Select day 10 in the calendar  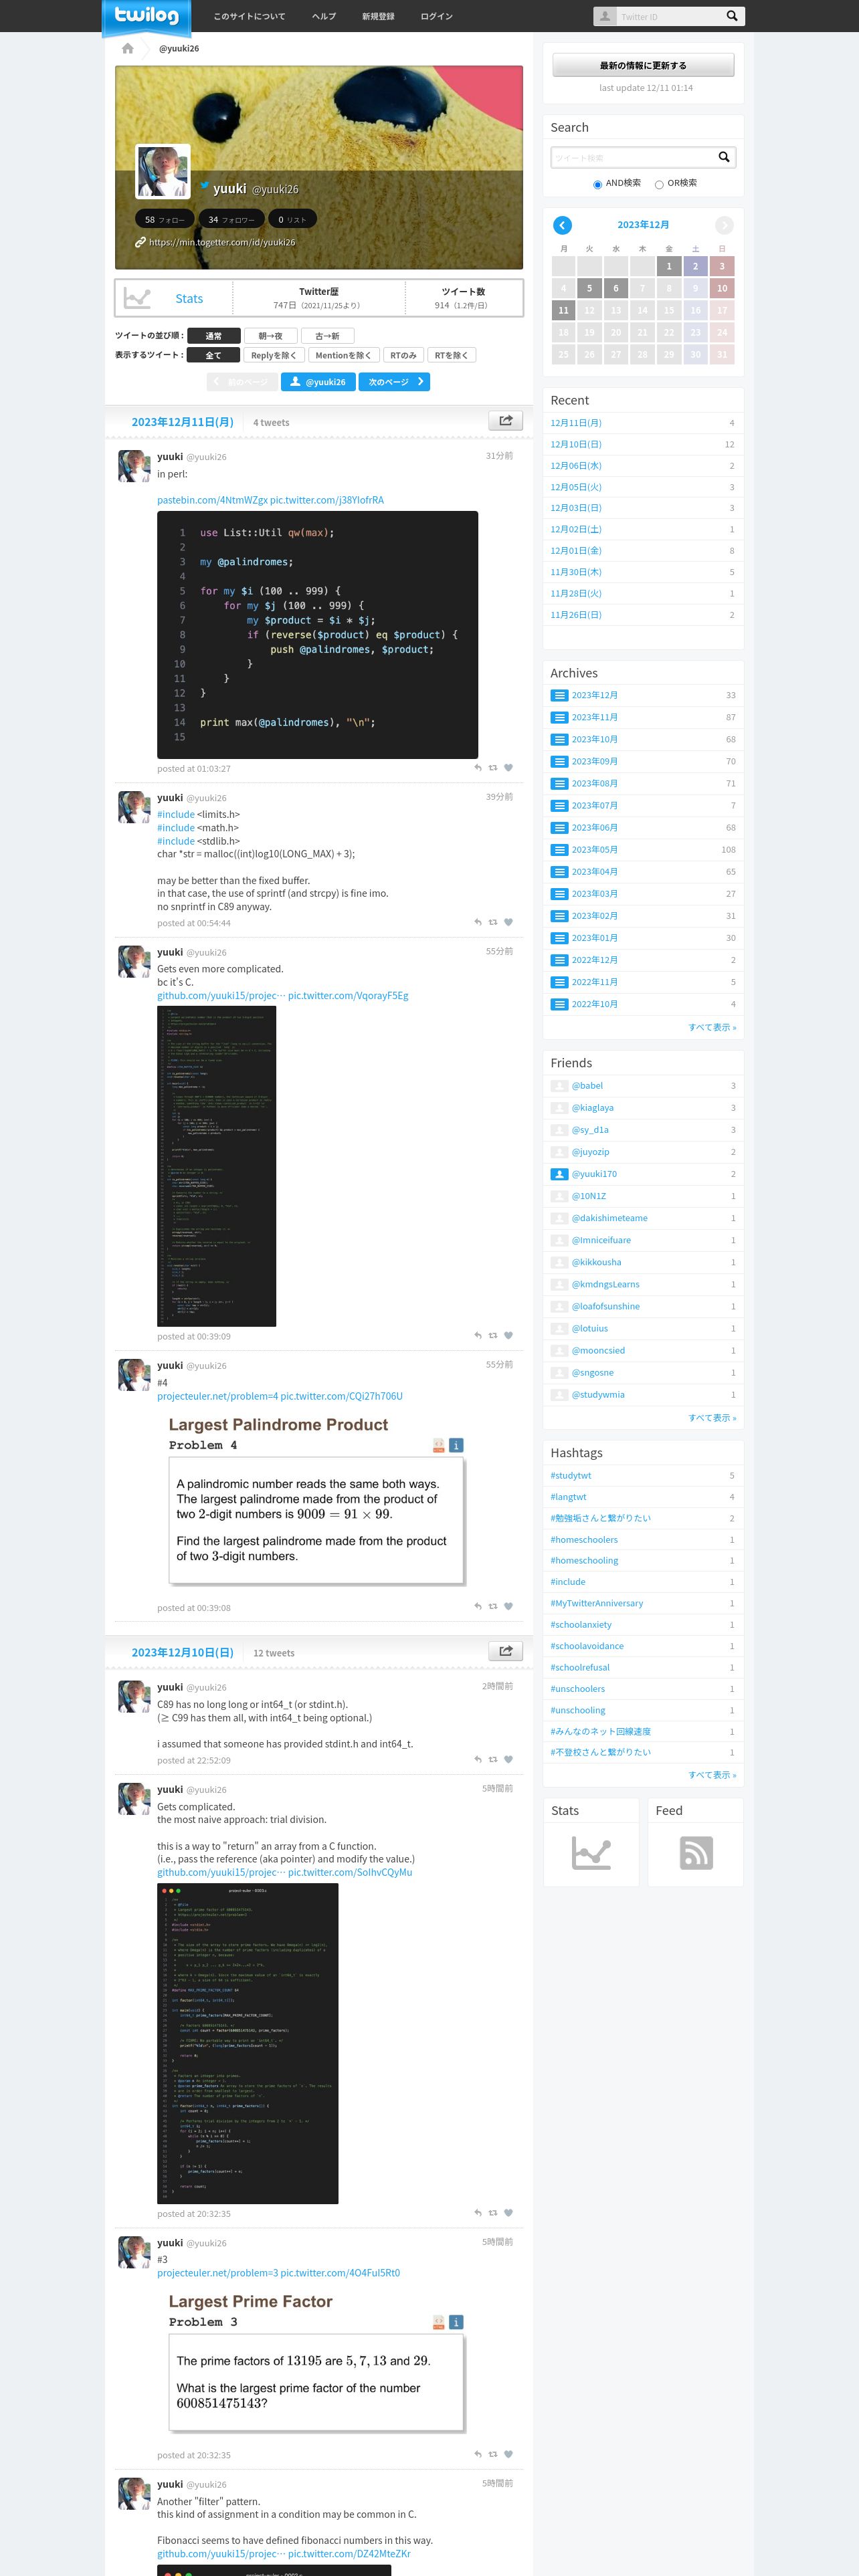722,288
